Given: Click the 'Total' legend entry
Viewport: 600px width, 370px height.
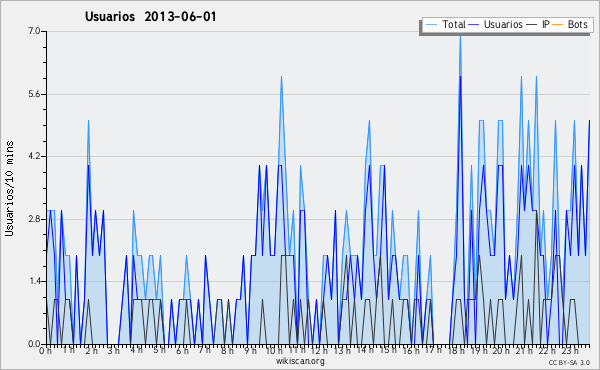Looking at the screenshot, I should tap(445, 24).
